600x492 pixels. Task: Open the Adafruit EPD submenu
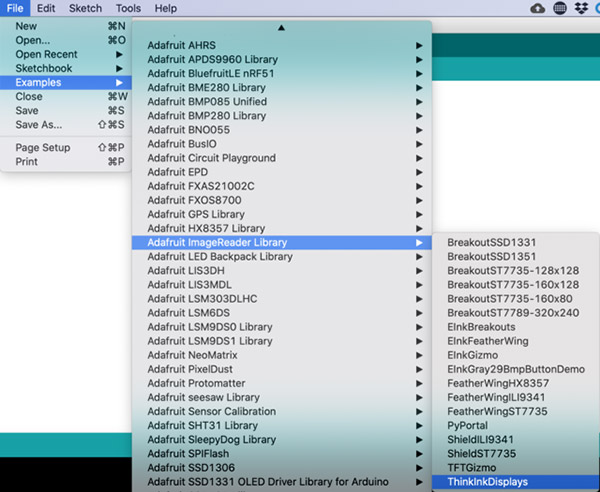point(282,172)
